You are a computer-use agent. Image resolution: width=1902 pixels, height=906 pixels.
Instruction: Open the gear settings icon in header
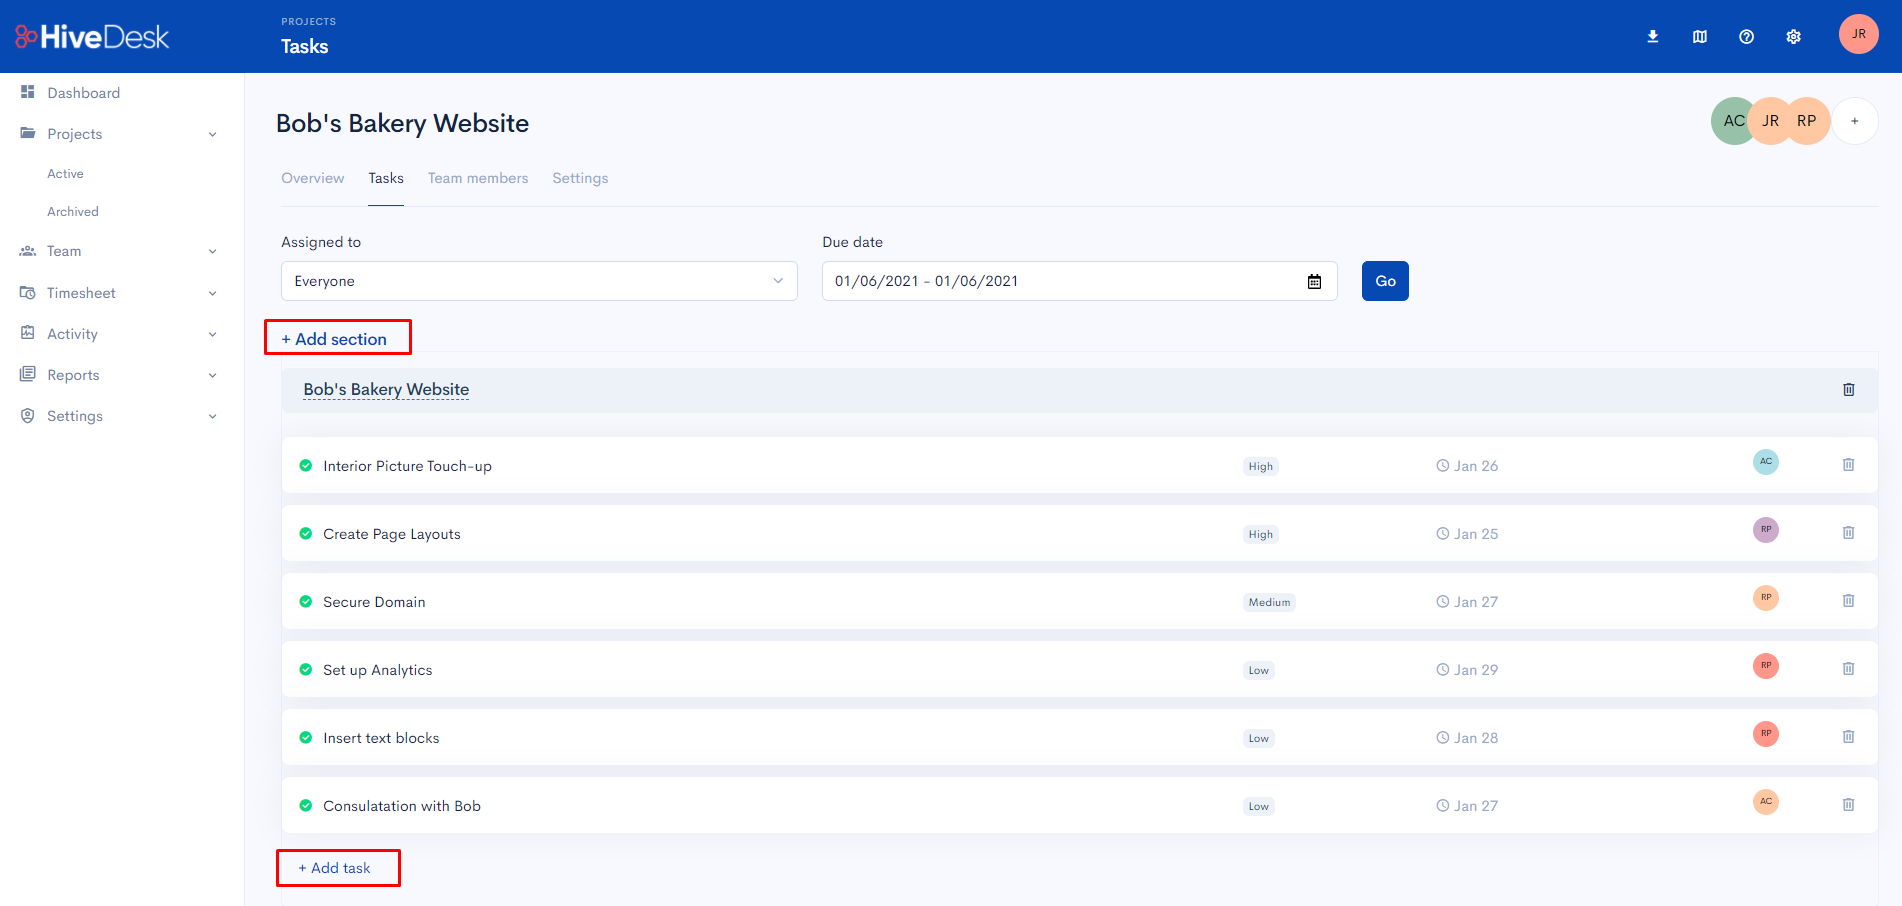pos(1794,37)
